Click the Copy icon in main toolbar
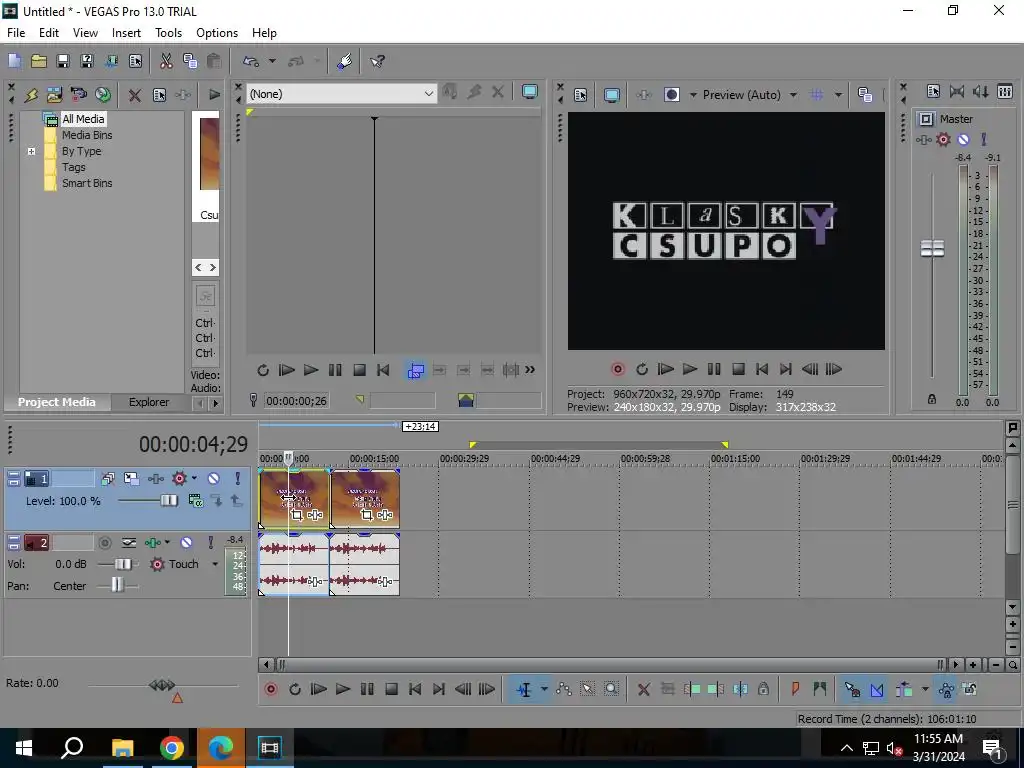 tap(190, 61)
